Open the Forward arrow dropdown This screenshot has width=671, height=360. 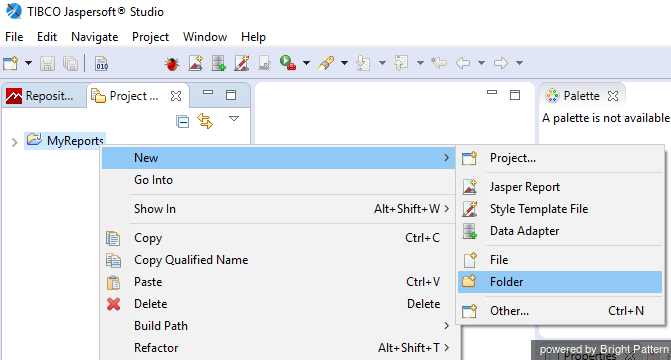coord(519,63)
